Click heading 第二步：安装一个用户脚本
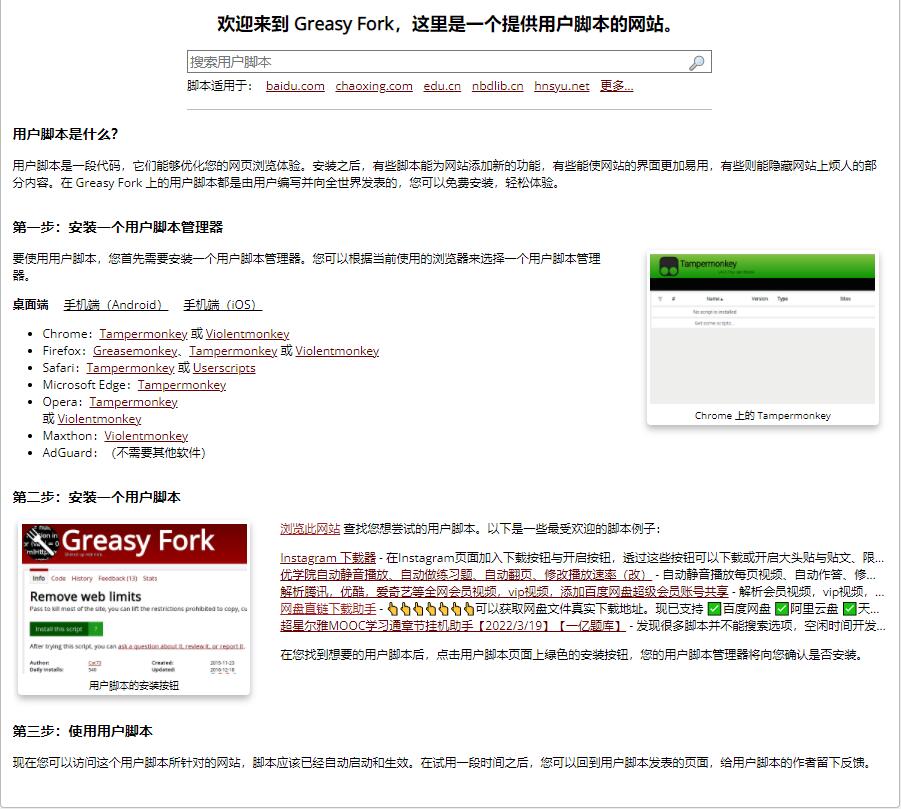Screen dimensions: 901x809 click(x=97, y=498)
